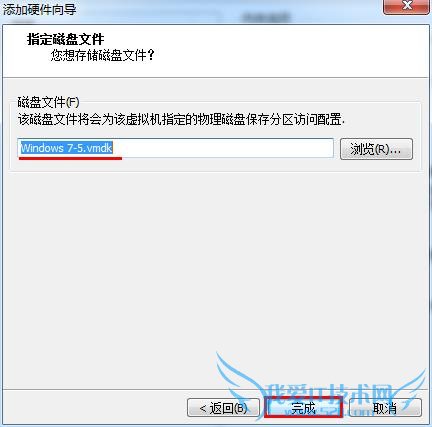This screenshot has height=427, width=432.
Task: Click the description text about 物理磁盘 partition config
Action: coord(181,119)
